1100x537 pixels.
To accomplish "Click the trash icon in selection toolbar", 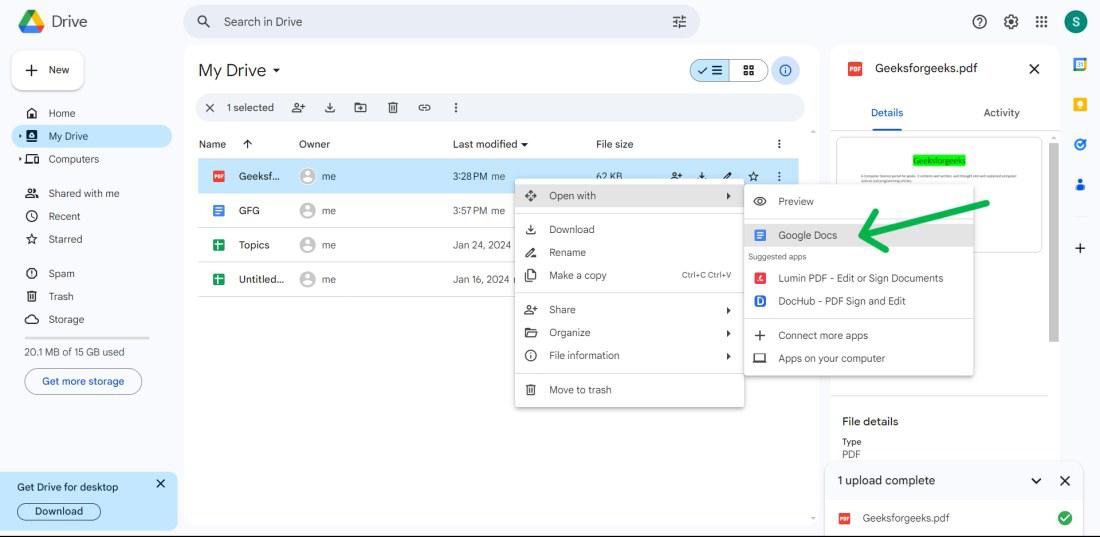I will 393,107.
